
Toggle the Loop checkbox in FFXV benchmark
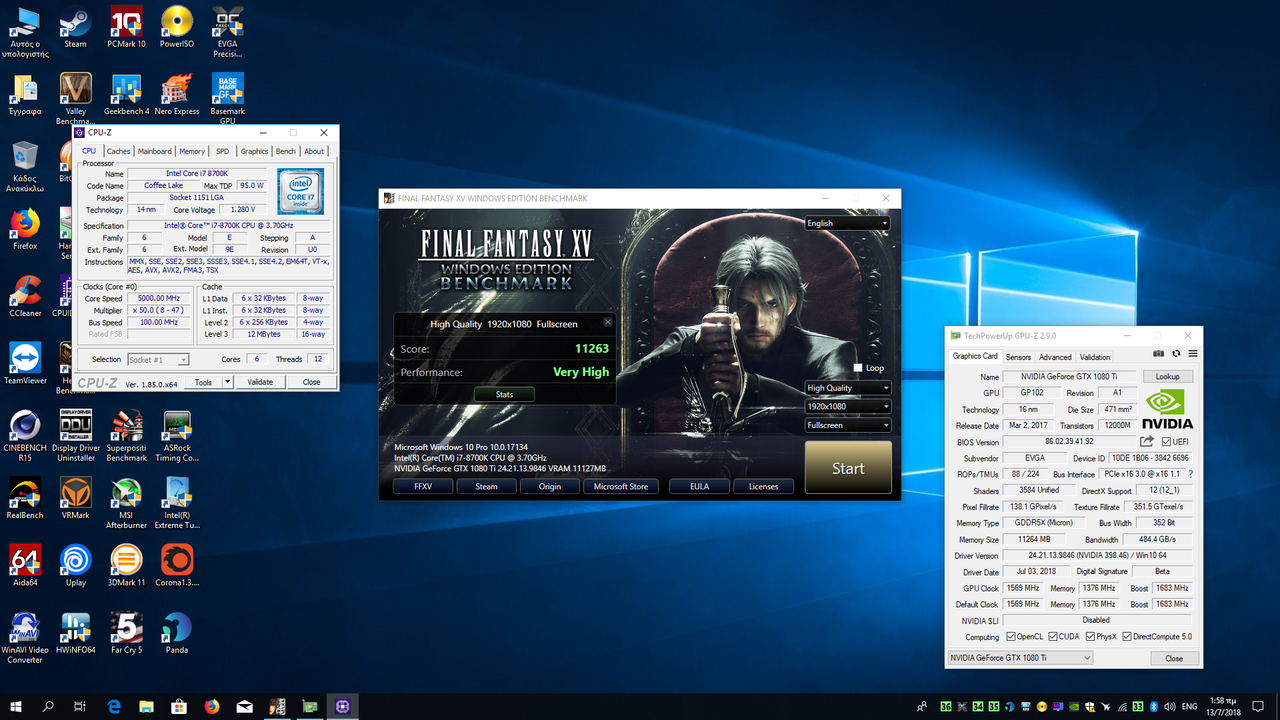(x=858, y=368)
